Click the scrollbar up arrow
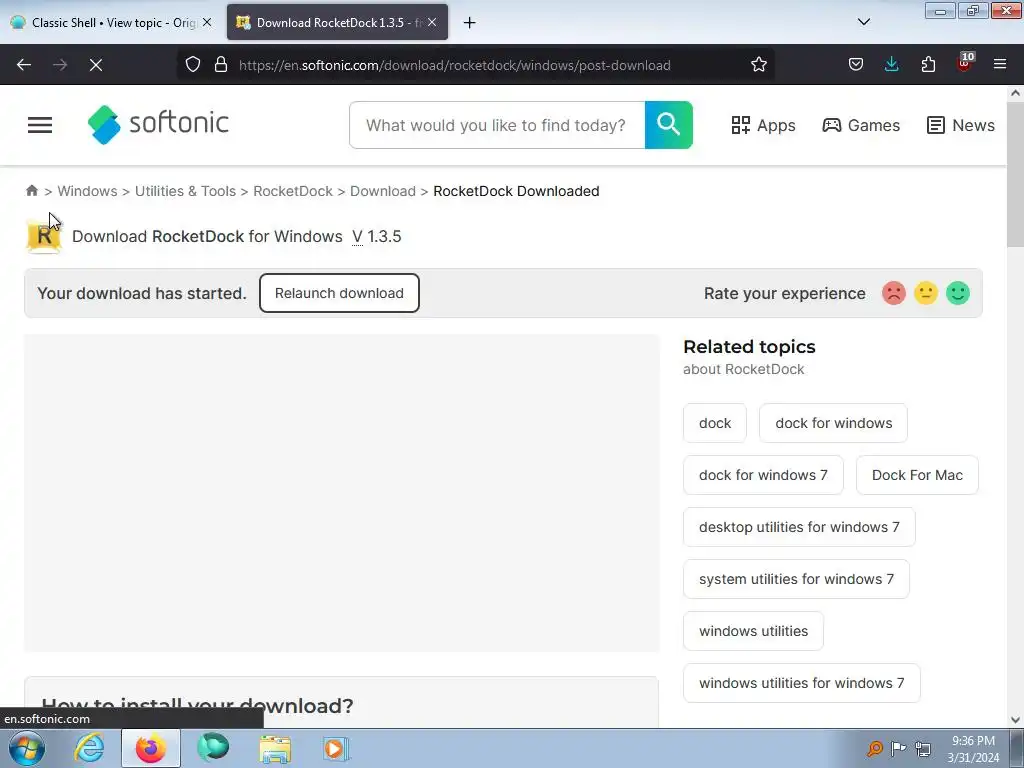Image resolution: width=1024 pixels, height=768 pixels. [x=1015, y=93]
